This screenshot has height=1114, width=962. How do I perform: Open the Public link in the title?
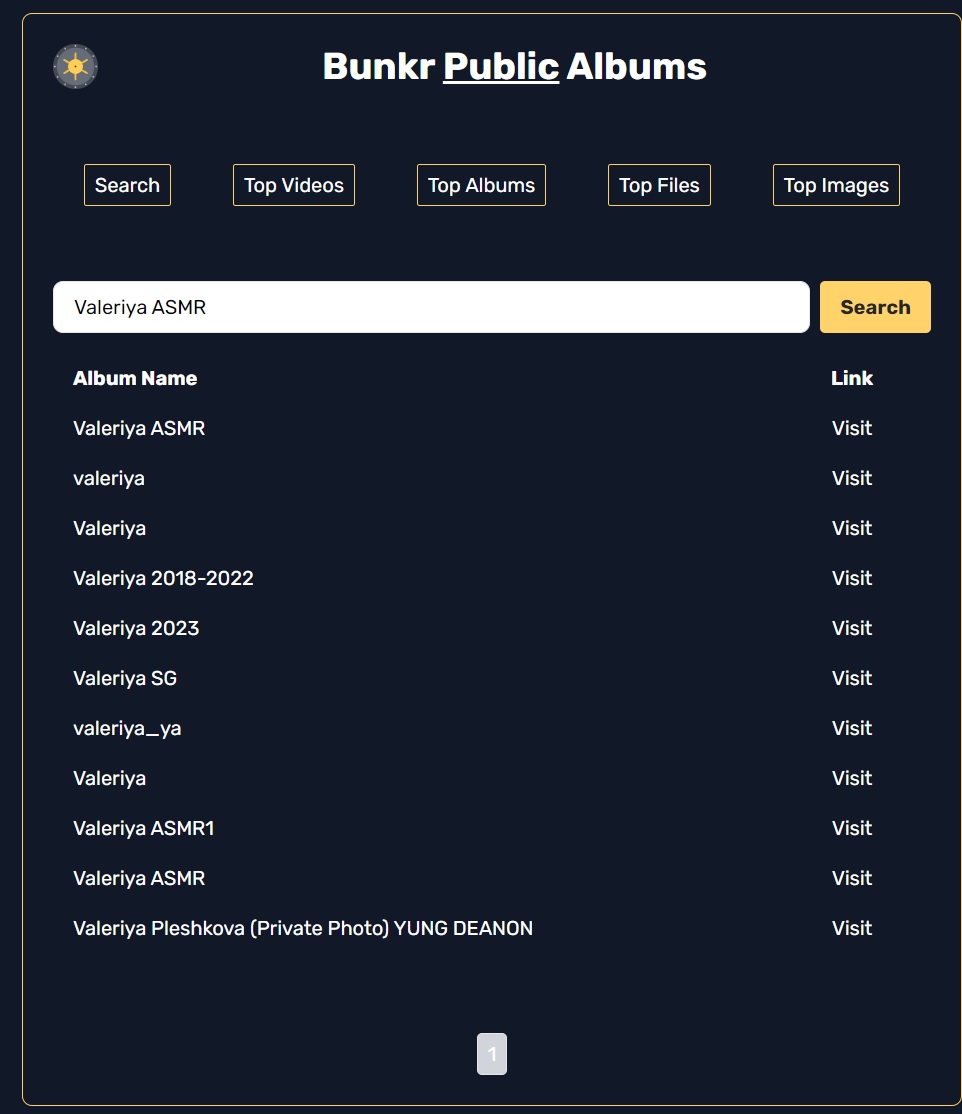[x=501, y=67]
